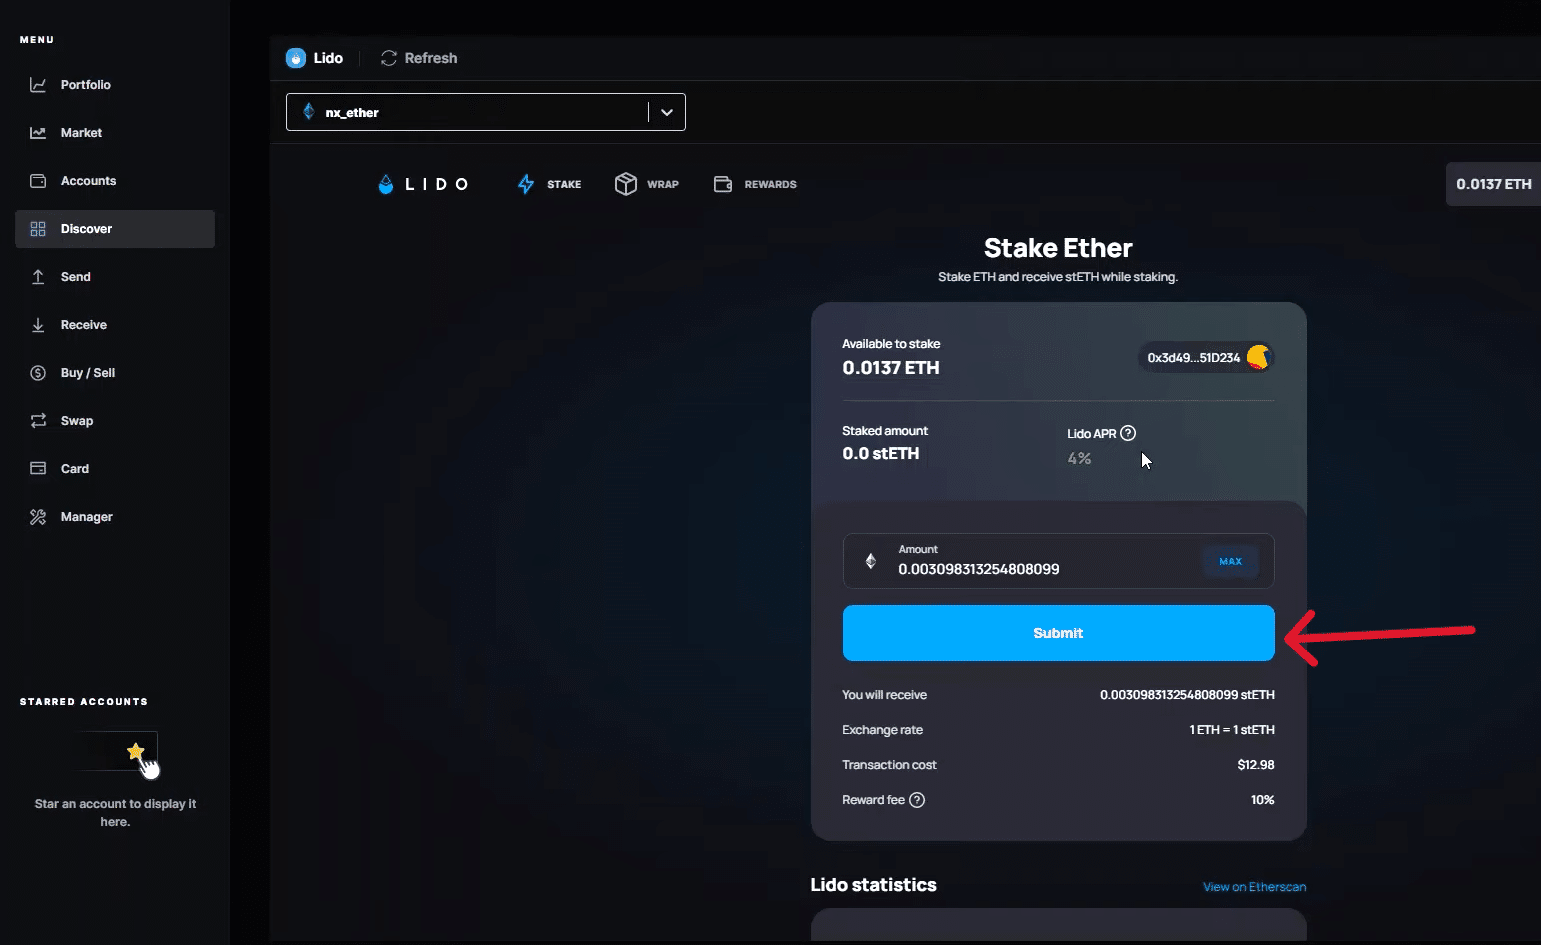Click the account dropdown chevron arrow
Screen dimensions: 1541x945
pos(667,112)
